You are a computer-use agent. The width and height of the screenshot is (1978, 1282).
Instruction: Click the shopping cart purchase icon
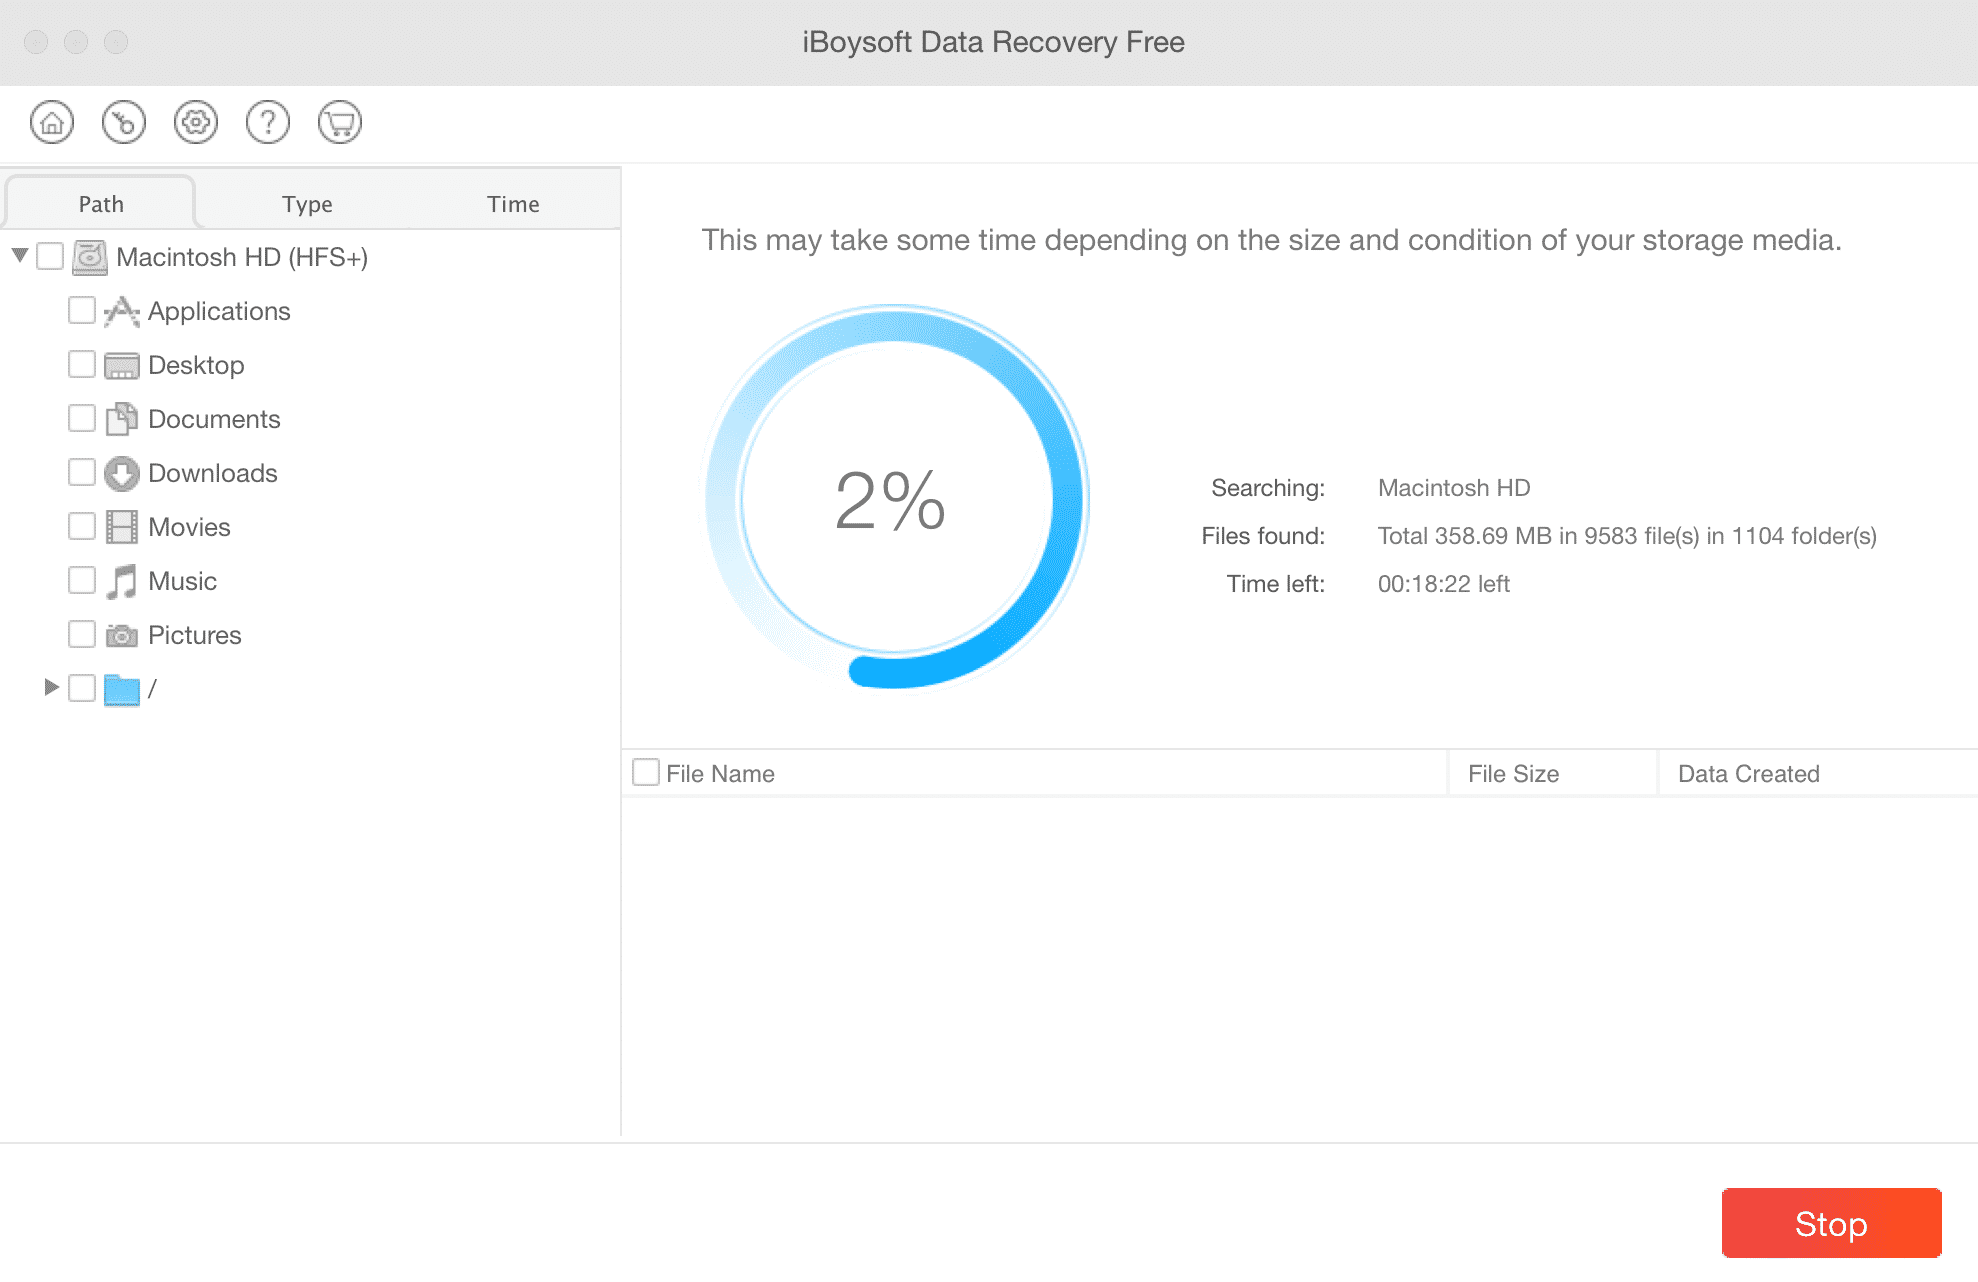(340, 123)
